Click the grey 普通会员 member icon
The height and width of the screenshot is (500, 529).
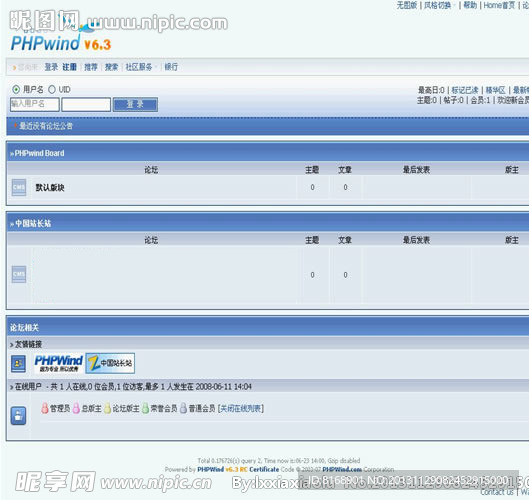pos(183,408)
